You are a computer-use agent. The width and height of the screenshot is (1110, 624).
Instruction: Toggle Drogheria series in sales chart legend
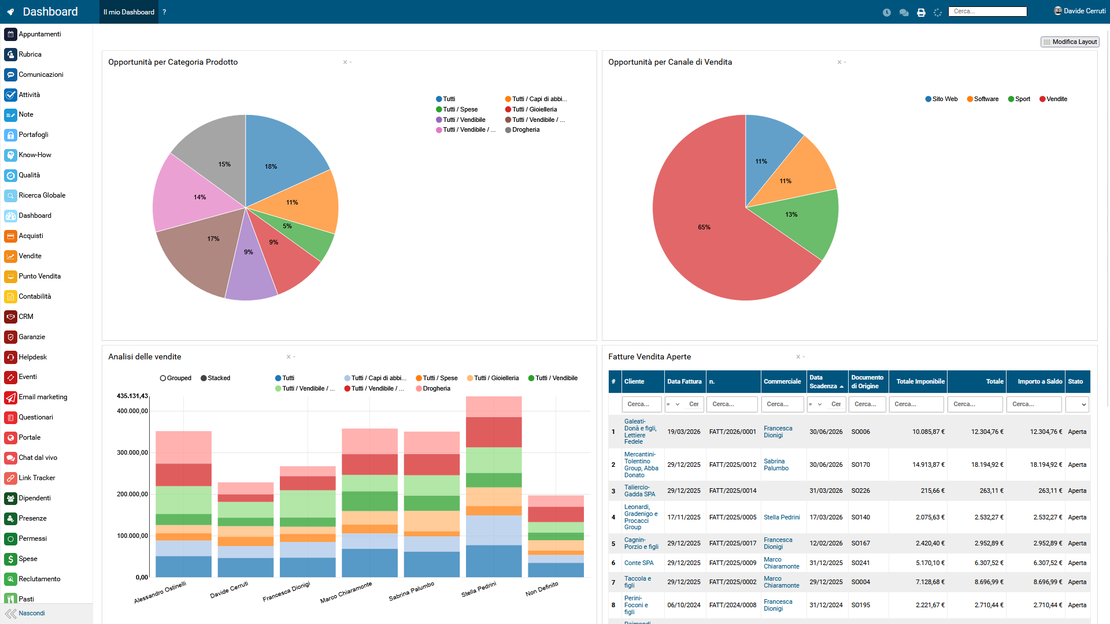[433, 388]
